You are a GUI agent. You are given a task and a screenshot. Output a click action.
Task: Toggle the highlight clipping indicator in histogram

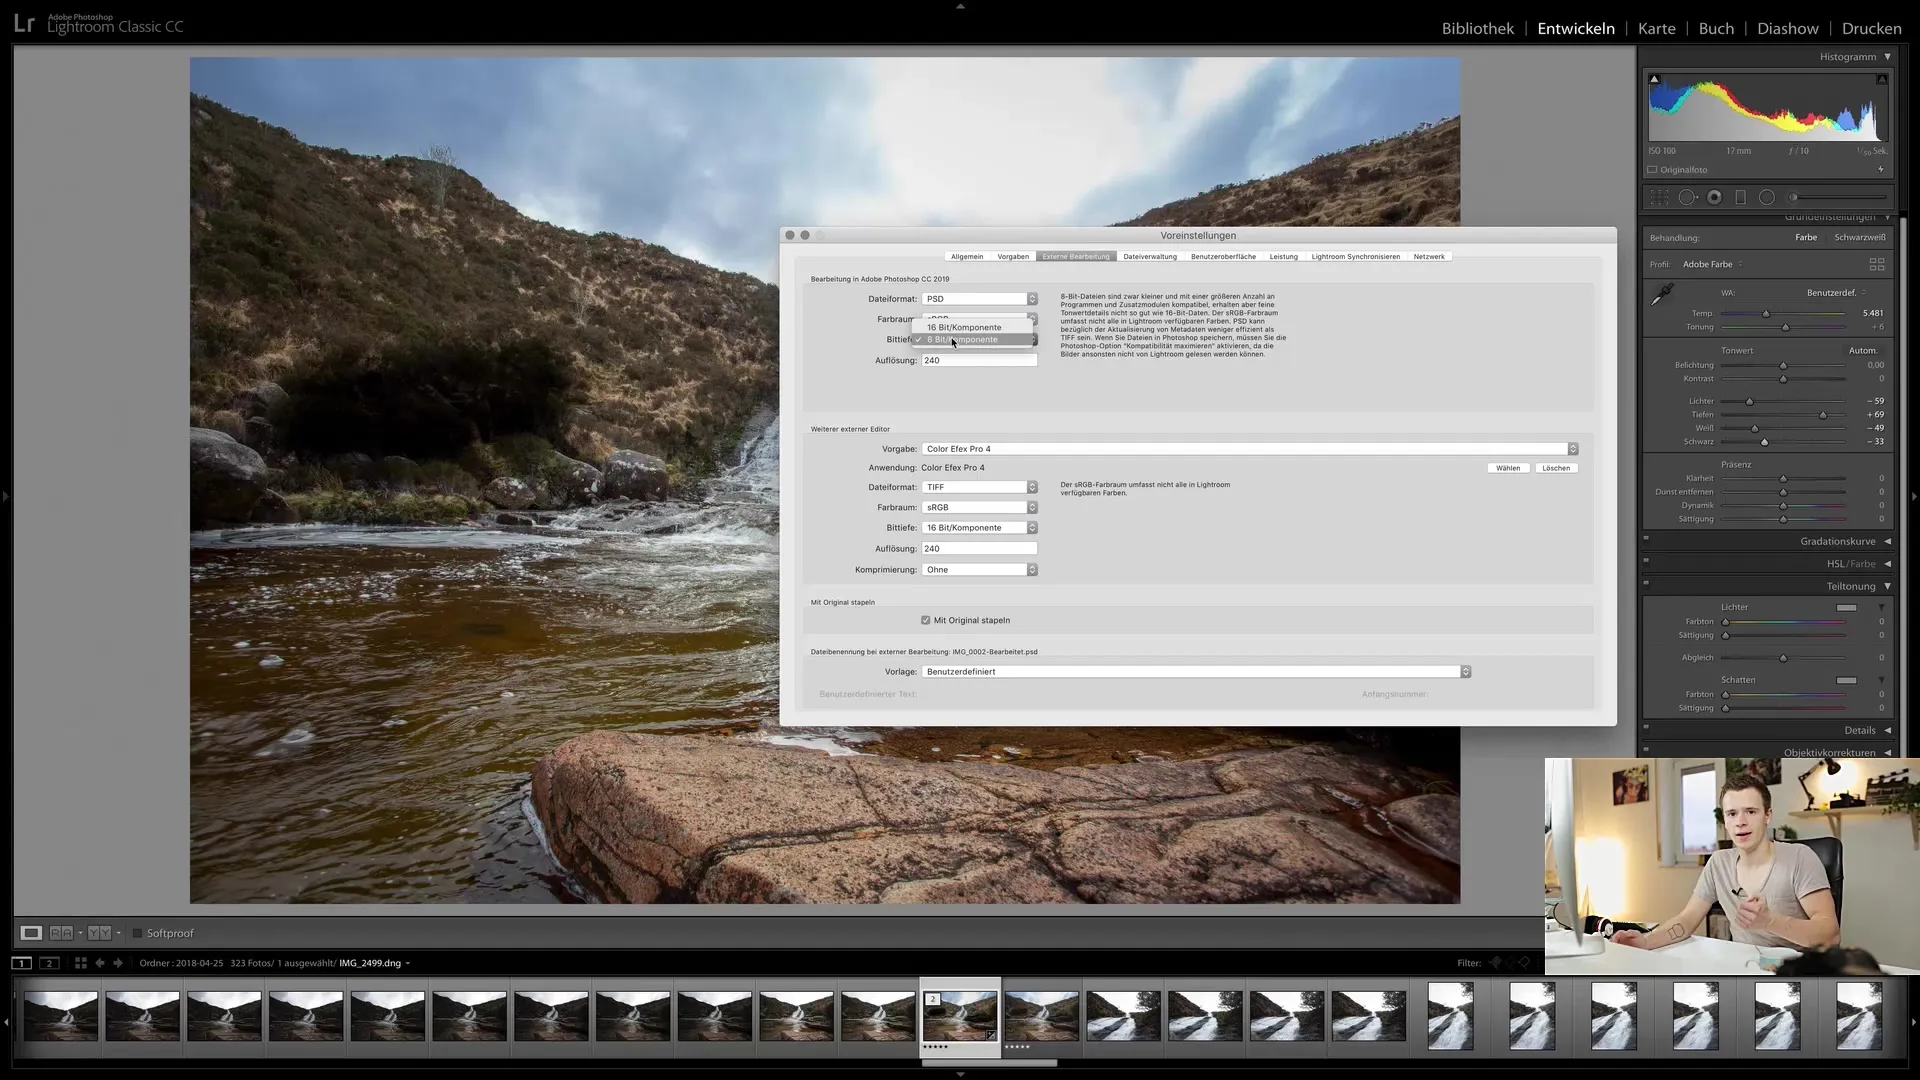point(1881,79)
